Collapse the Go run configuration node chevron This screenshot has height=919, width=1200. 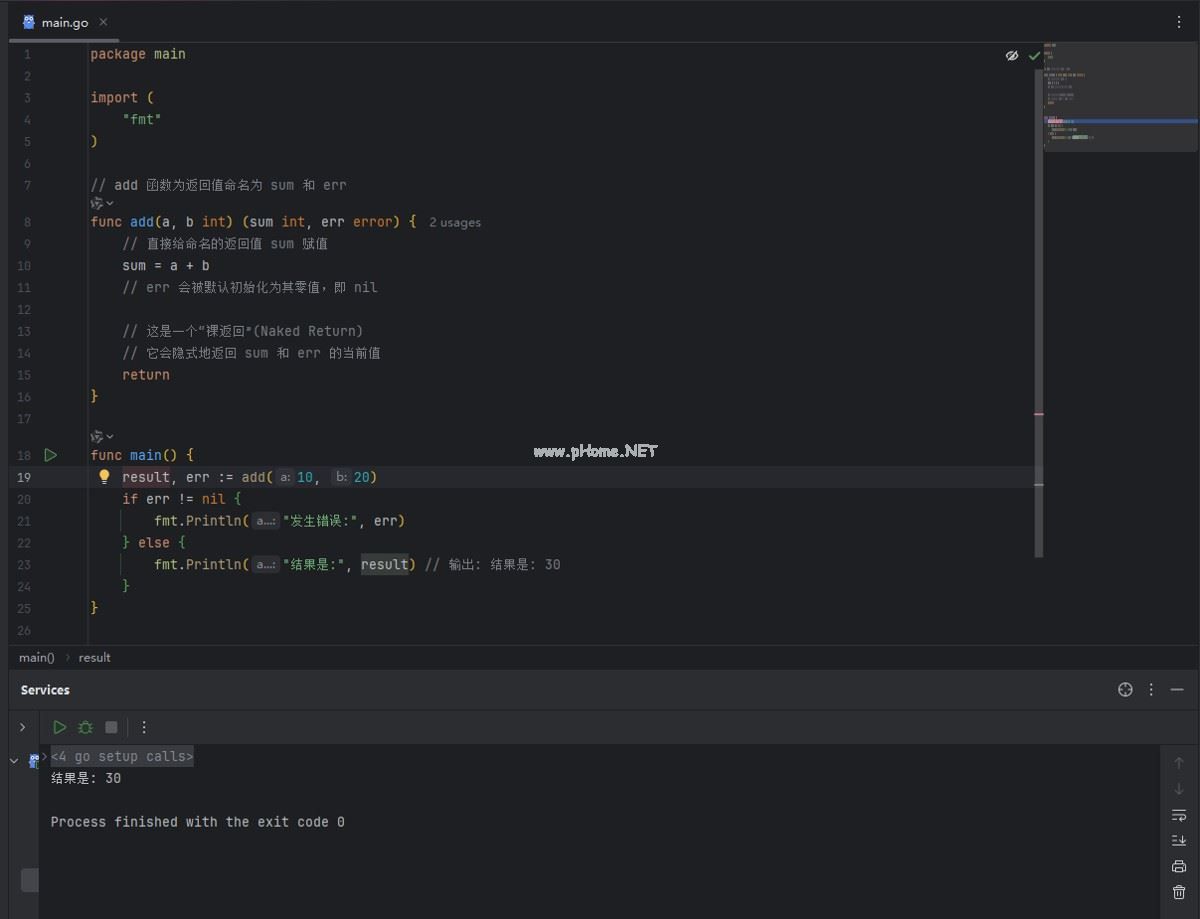pos(14,761)
